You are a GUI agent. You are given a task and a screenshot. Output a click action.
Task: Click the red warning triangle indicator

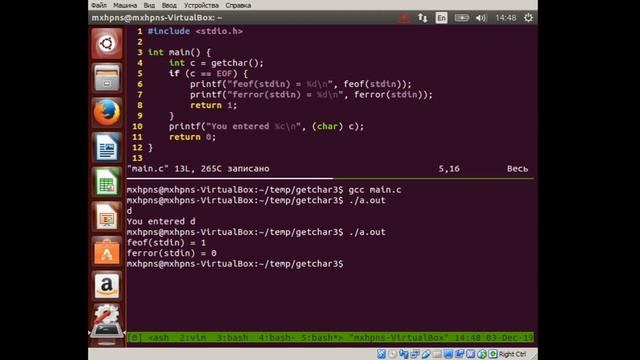(x=404, y=18)
